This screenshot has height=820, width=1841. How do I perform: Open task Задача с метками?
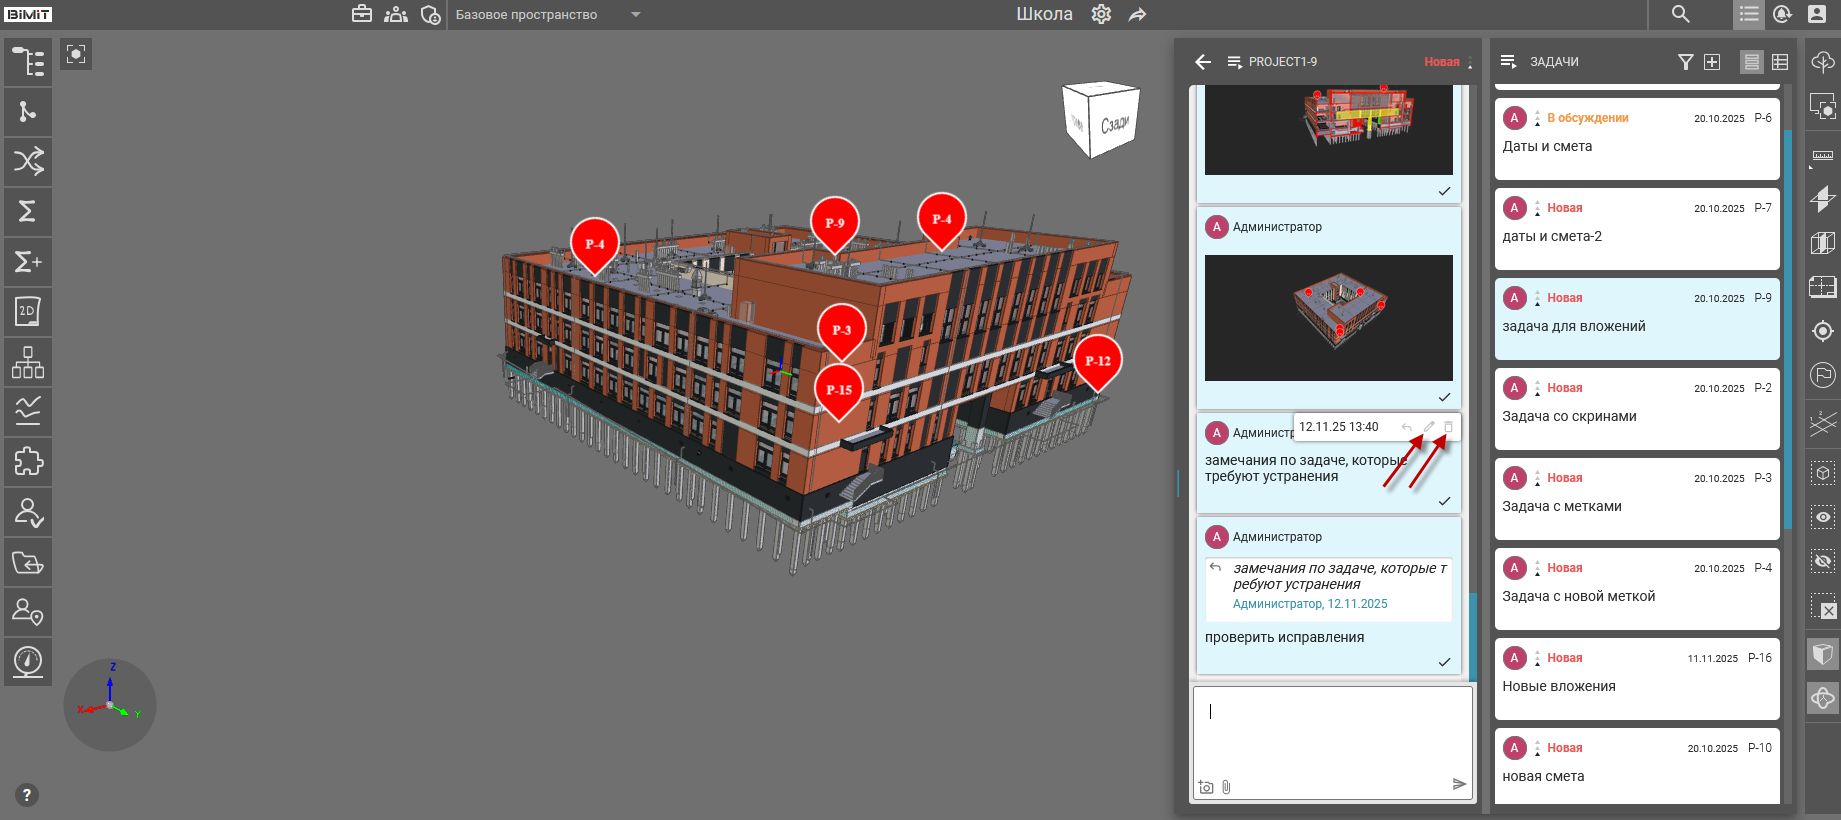pyautogui.click(x=1636, y=499)
